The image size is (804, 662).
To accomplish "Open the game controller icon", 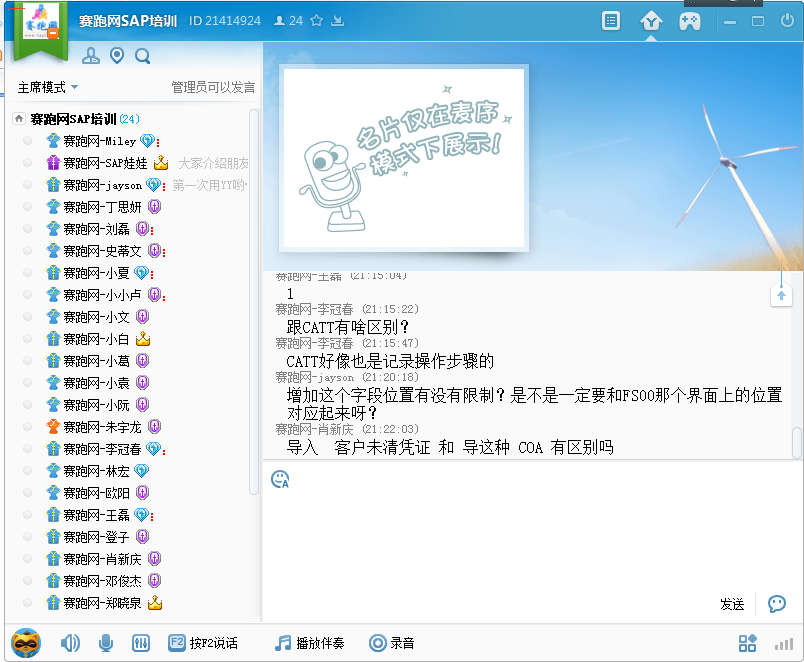I will pyautogui.click(x=690, y=22).
